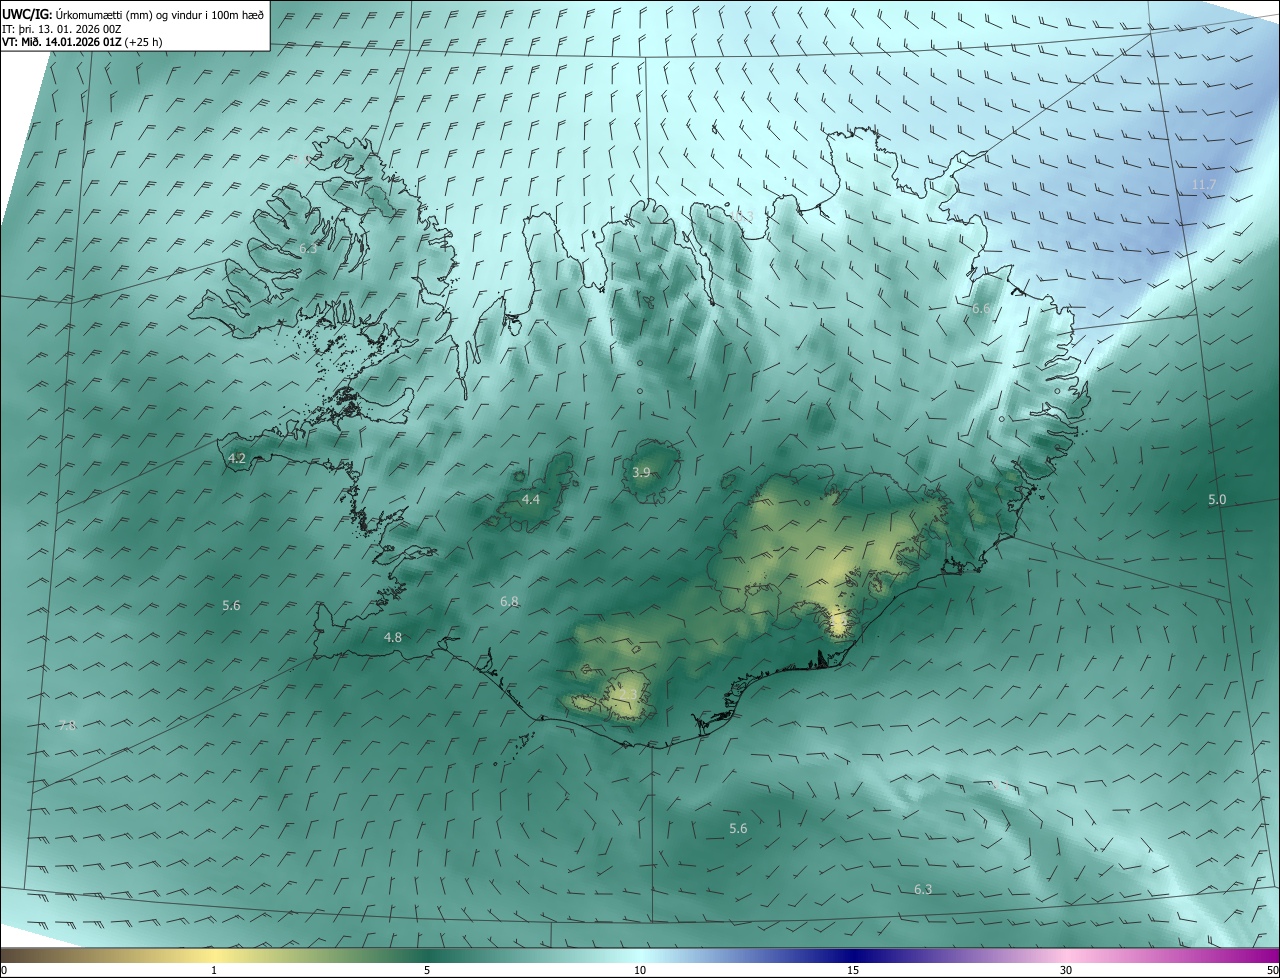Viewport: 1280px width, 978px height.
Task: Select the 3.9 value over Hofsjökull glacier
Action: [x=642, y=472]
